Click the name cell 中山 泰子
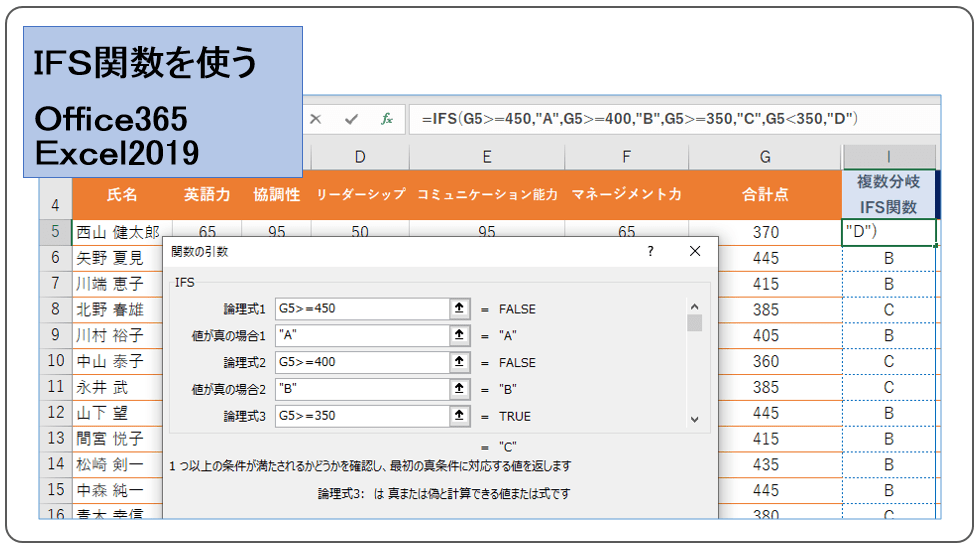 tap(118, 361)
